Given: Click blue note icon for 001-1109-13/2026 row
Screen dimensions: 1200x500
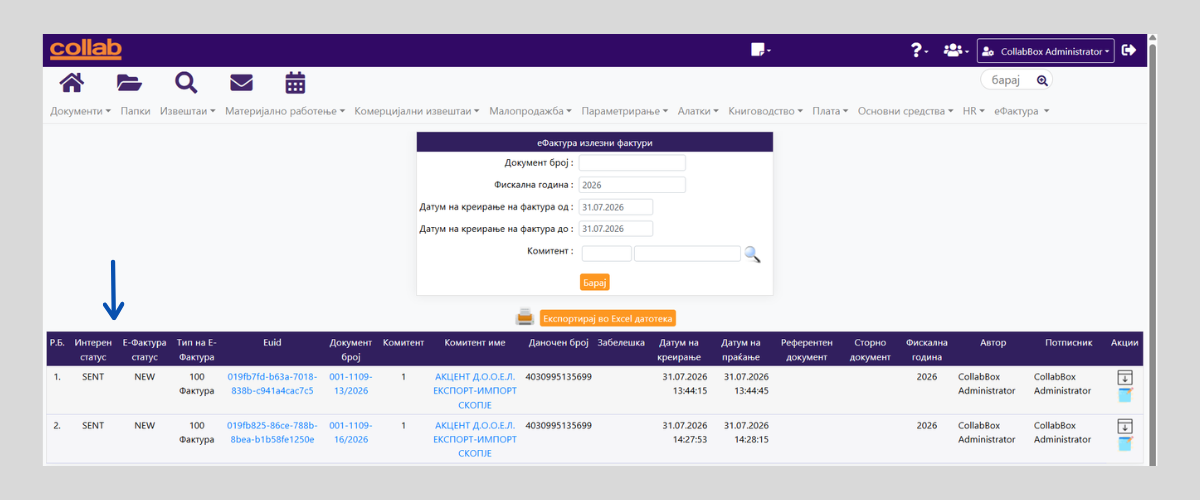Looking at the screenshot, I should [x=1125, y=395].
